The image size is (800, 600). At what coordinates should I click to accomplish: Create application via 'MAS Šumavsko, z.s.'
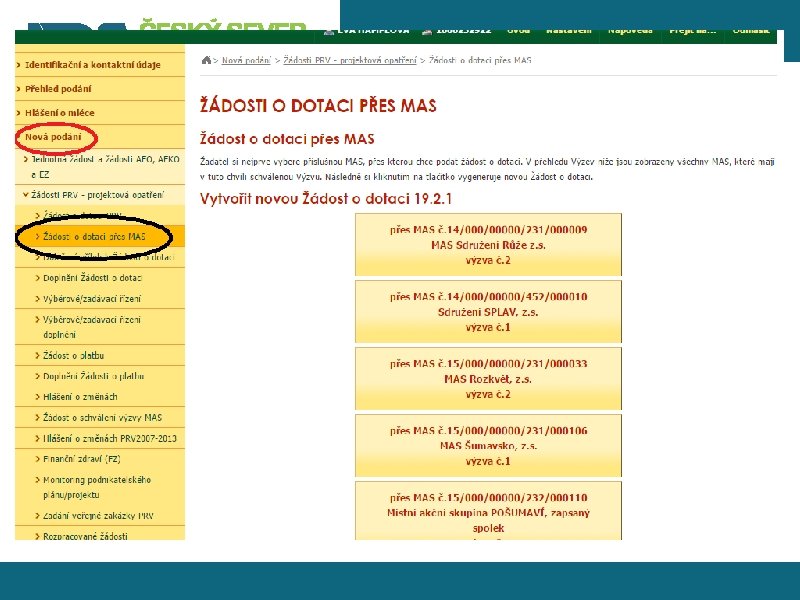(x=488, y=445)
